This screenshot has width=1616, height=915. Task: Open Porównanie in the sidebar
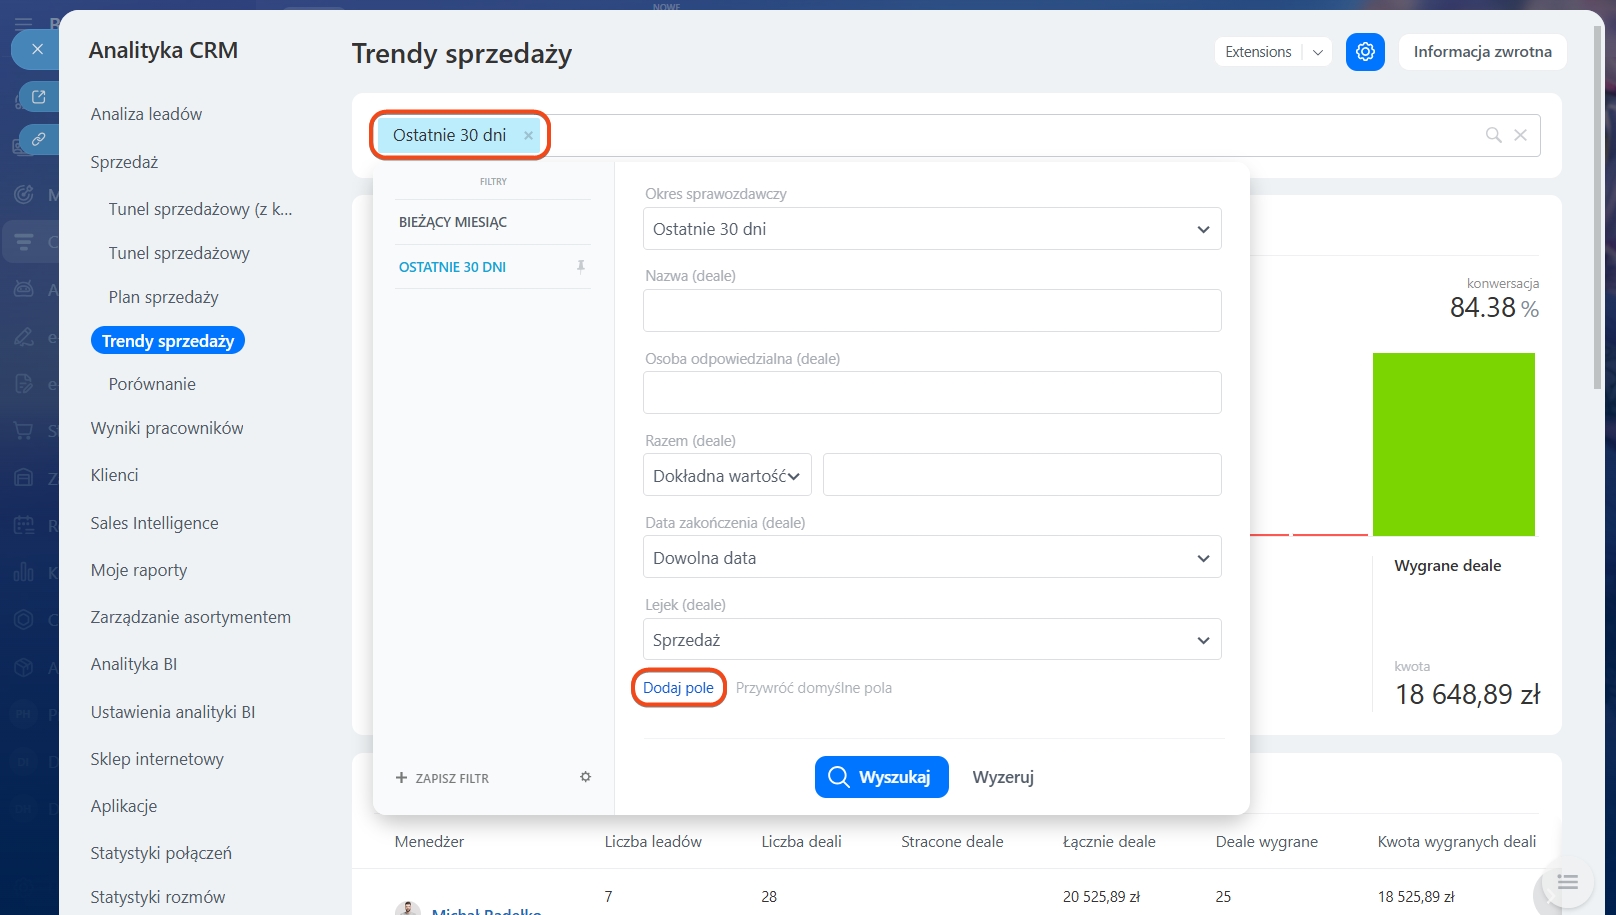[152, 384]
